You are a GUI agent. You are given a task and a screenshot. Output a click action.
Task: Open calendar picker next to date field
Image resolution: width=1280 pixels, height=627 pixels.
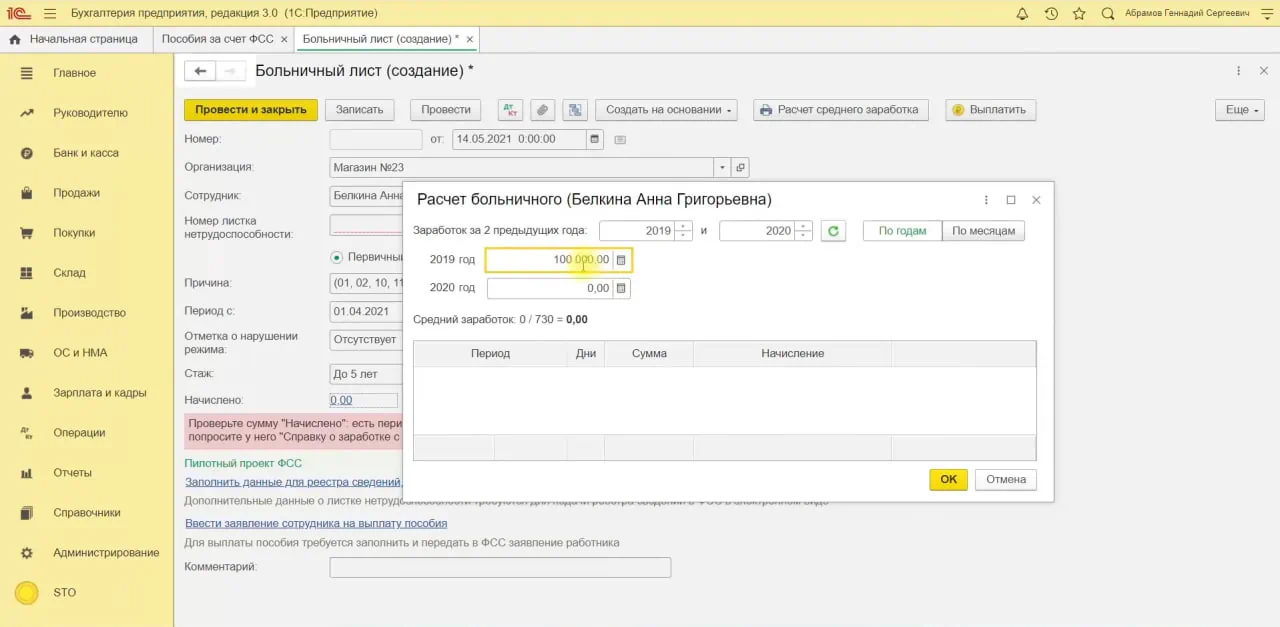(595, 140)
